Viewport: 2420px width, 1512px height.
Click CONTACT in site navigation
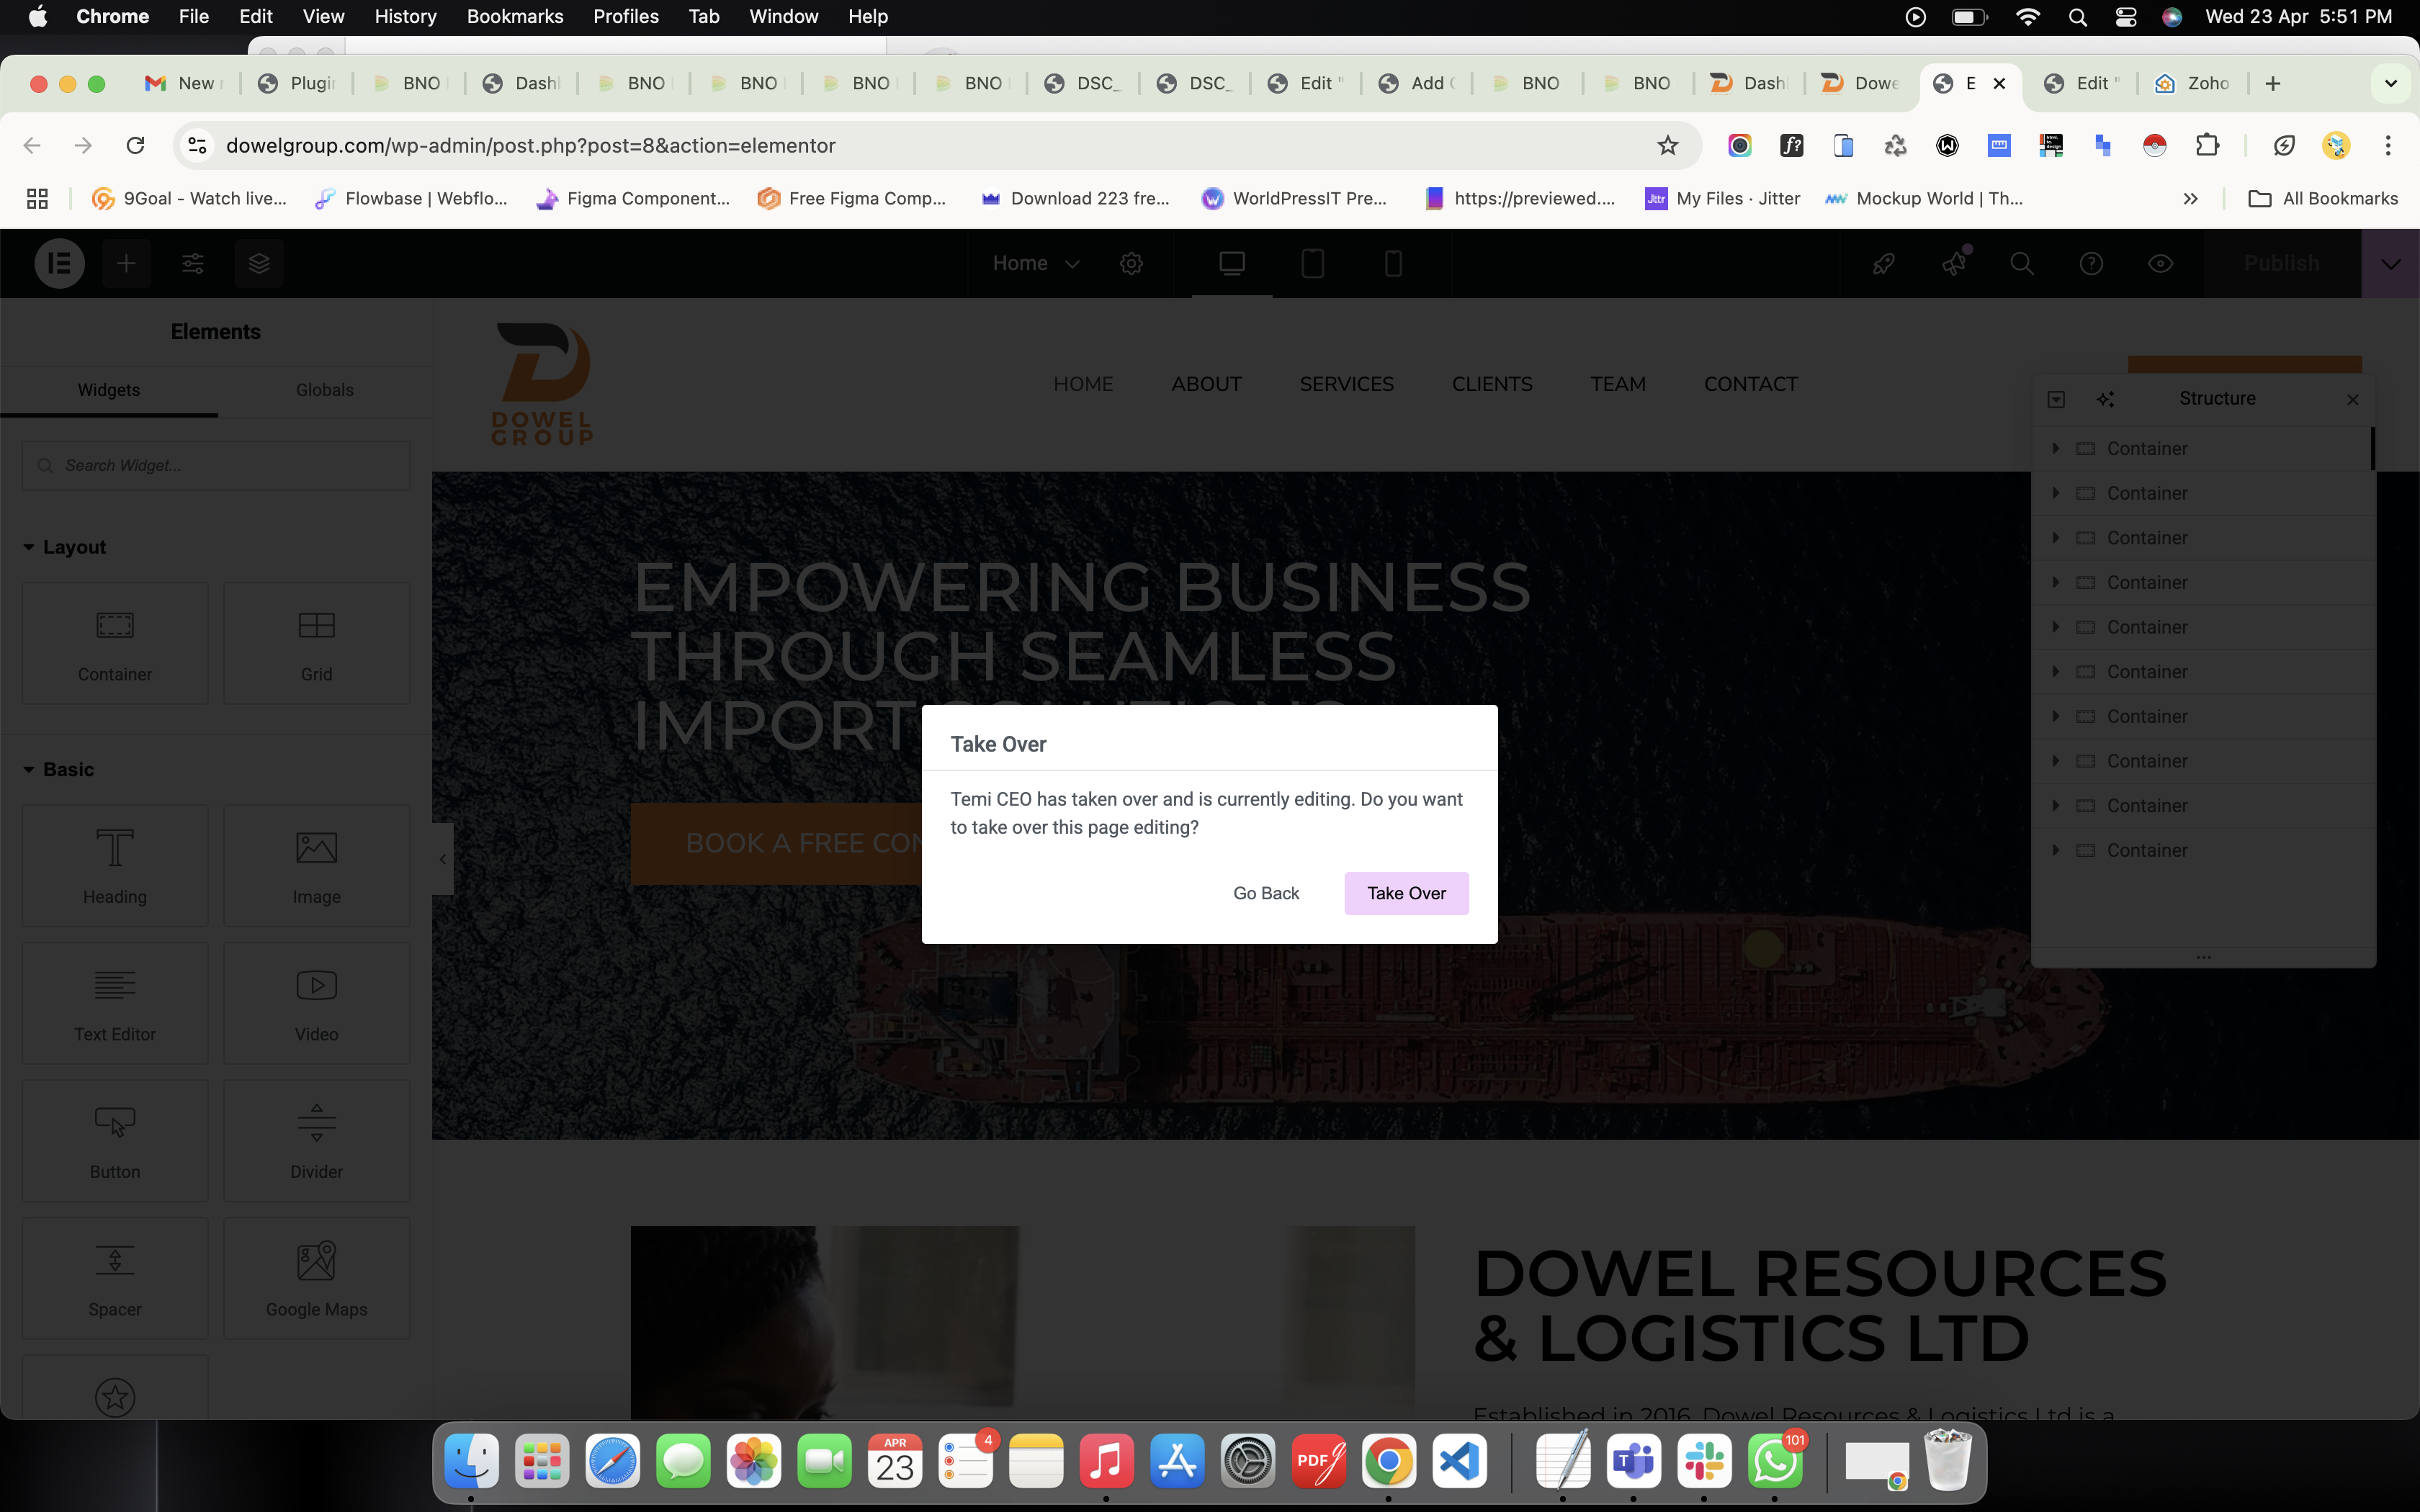1750,384
